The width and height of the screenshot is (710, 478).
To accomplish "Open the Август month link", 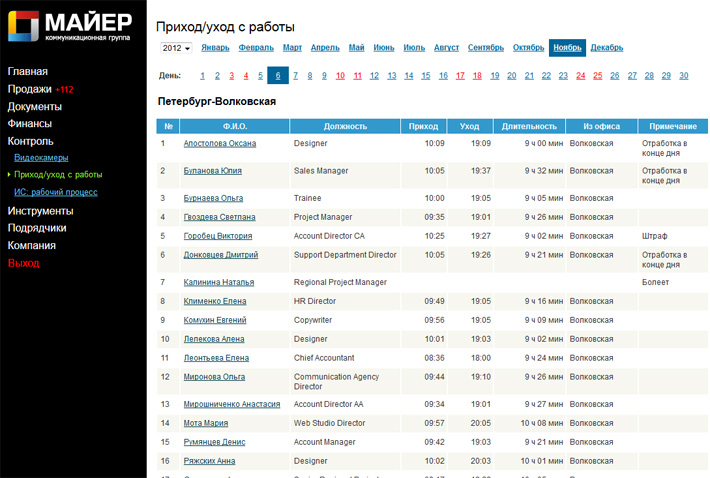I will [x=446, y=48].
